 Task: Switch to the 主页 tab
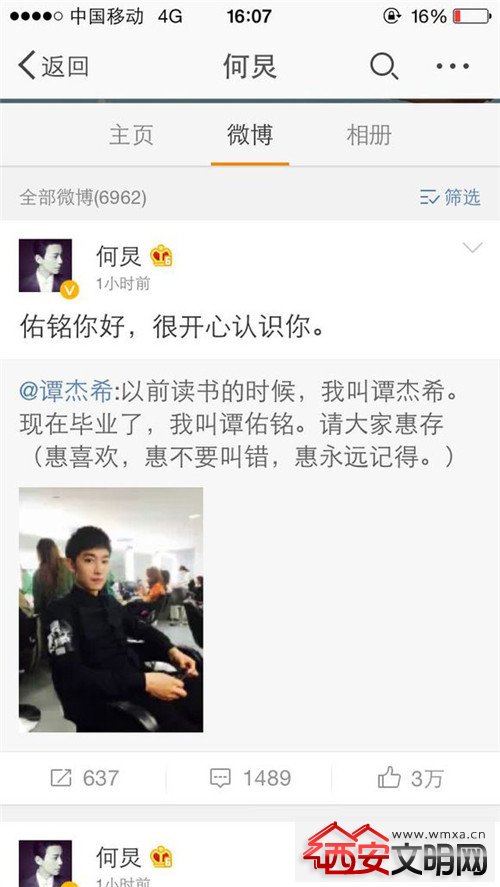point(131,135)
